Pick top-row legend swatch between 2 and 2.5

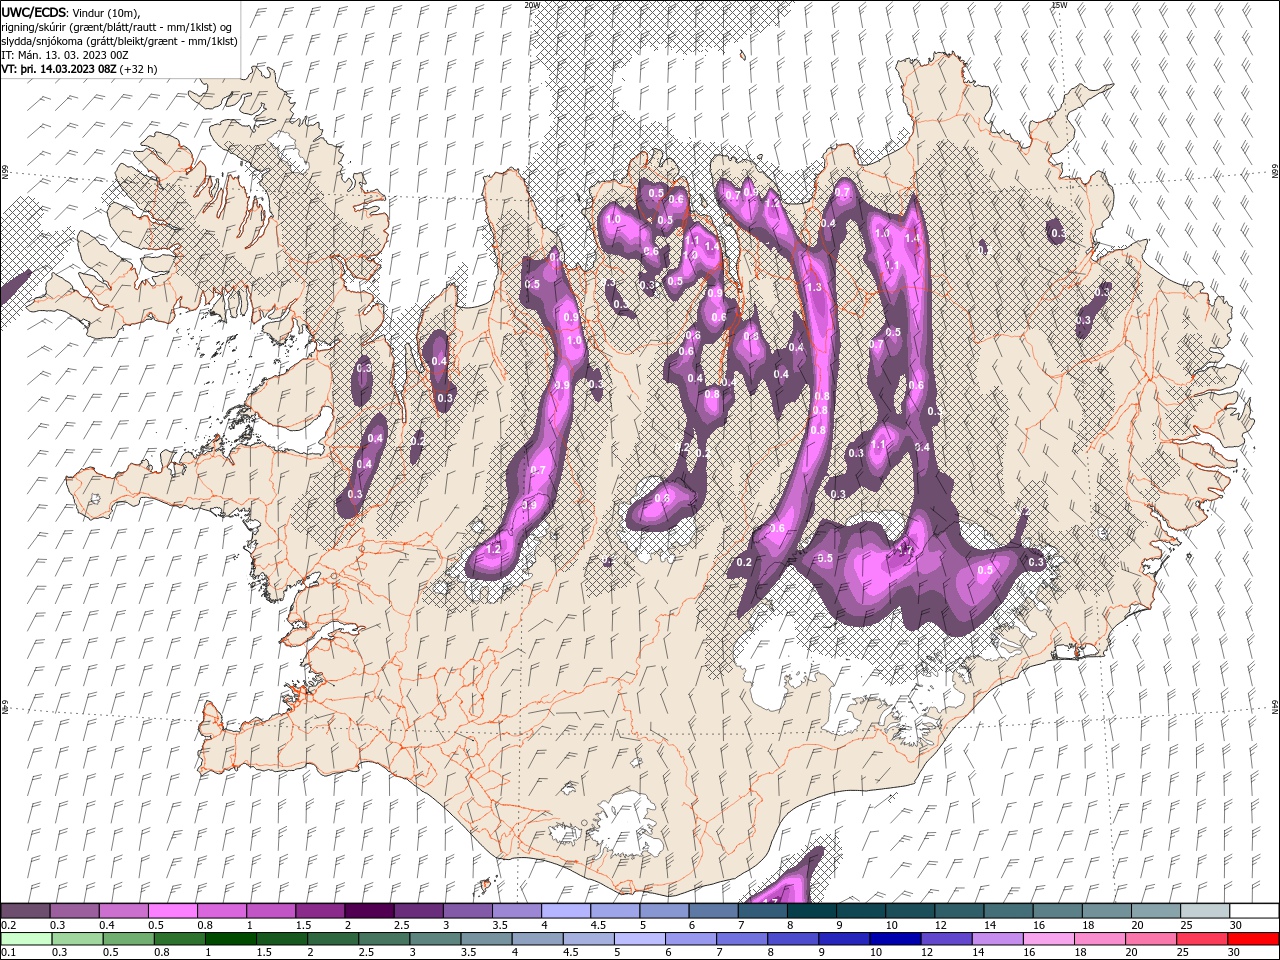coord(370,910)
